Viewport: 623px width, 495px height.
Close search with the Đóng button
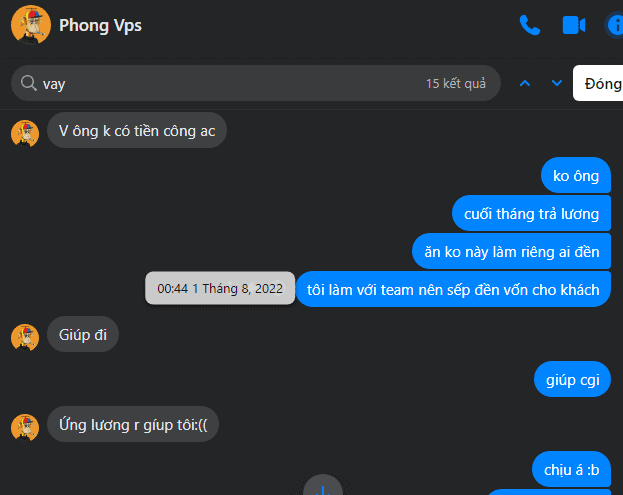coord(599,83)
